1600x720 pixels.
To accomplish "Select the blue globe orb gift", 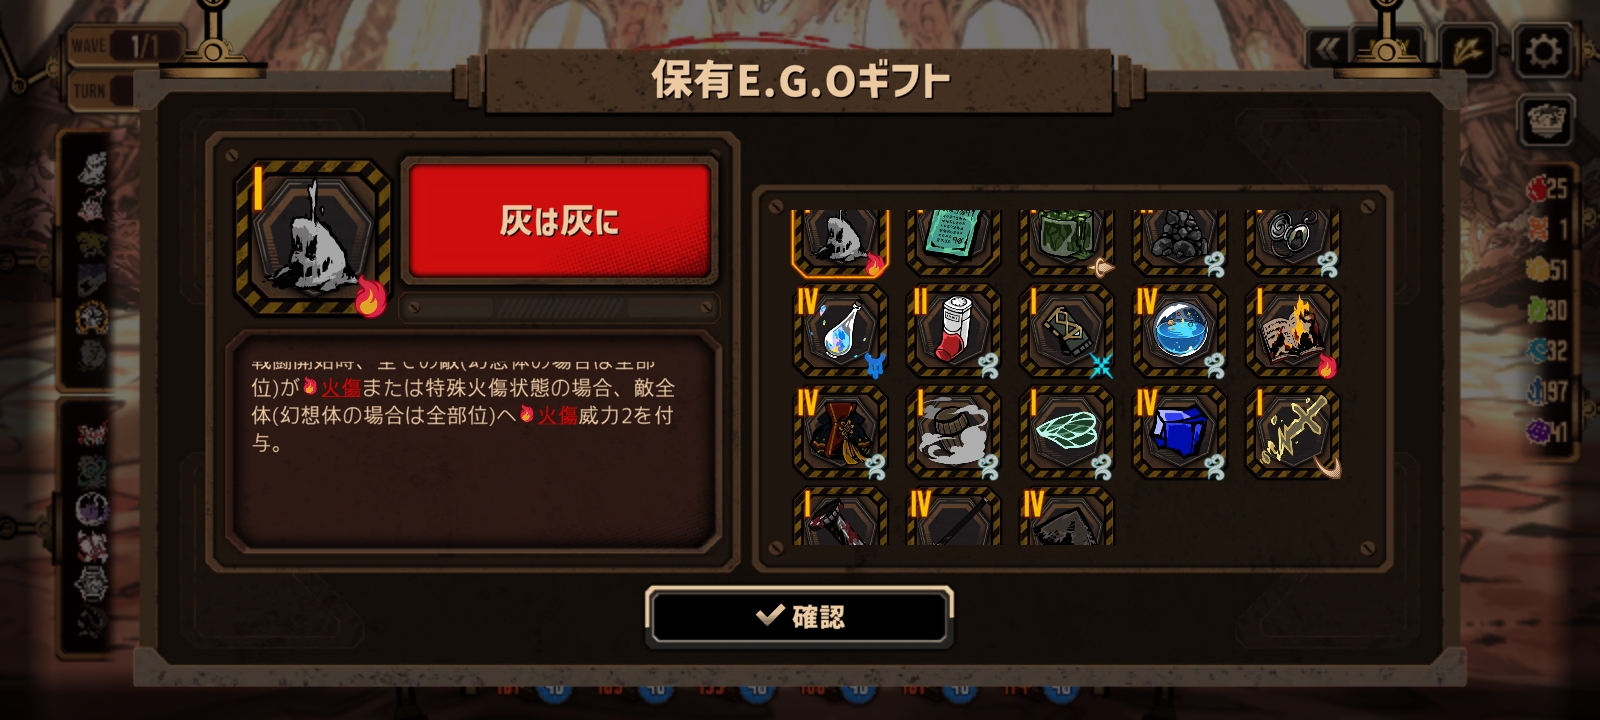I will (1179, 331).
